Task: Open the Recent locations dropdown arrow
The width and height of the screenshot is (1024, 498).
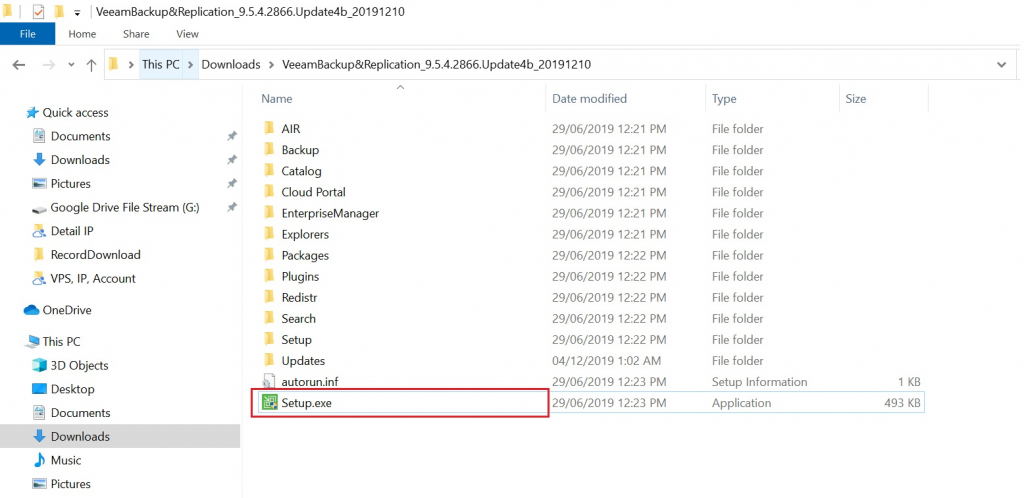Action: coord(71,65)
